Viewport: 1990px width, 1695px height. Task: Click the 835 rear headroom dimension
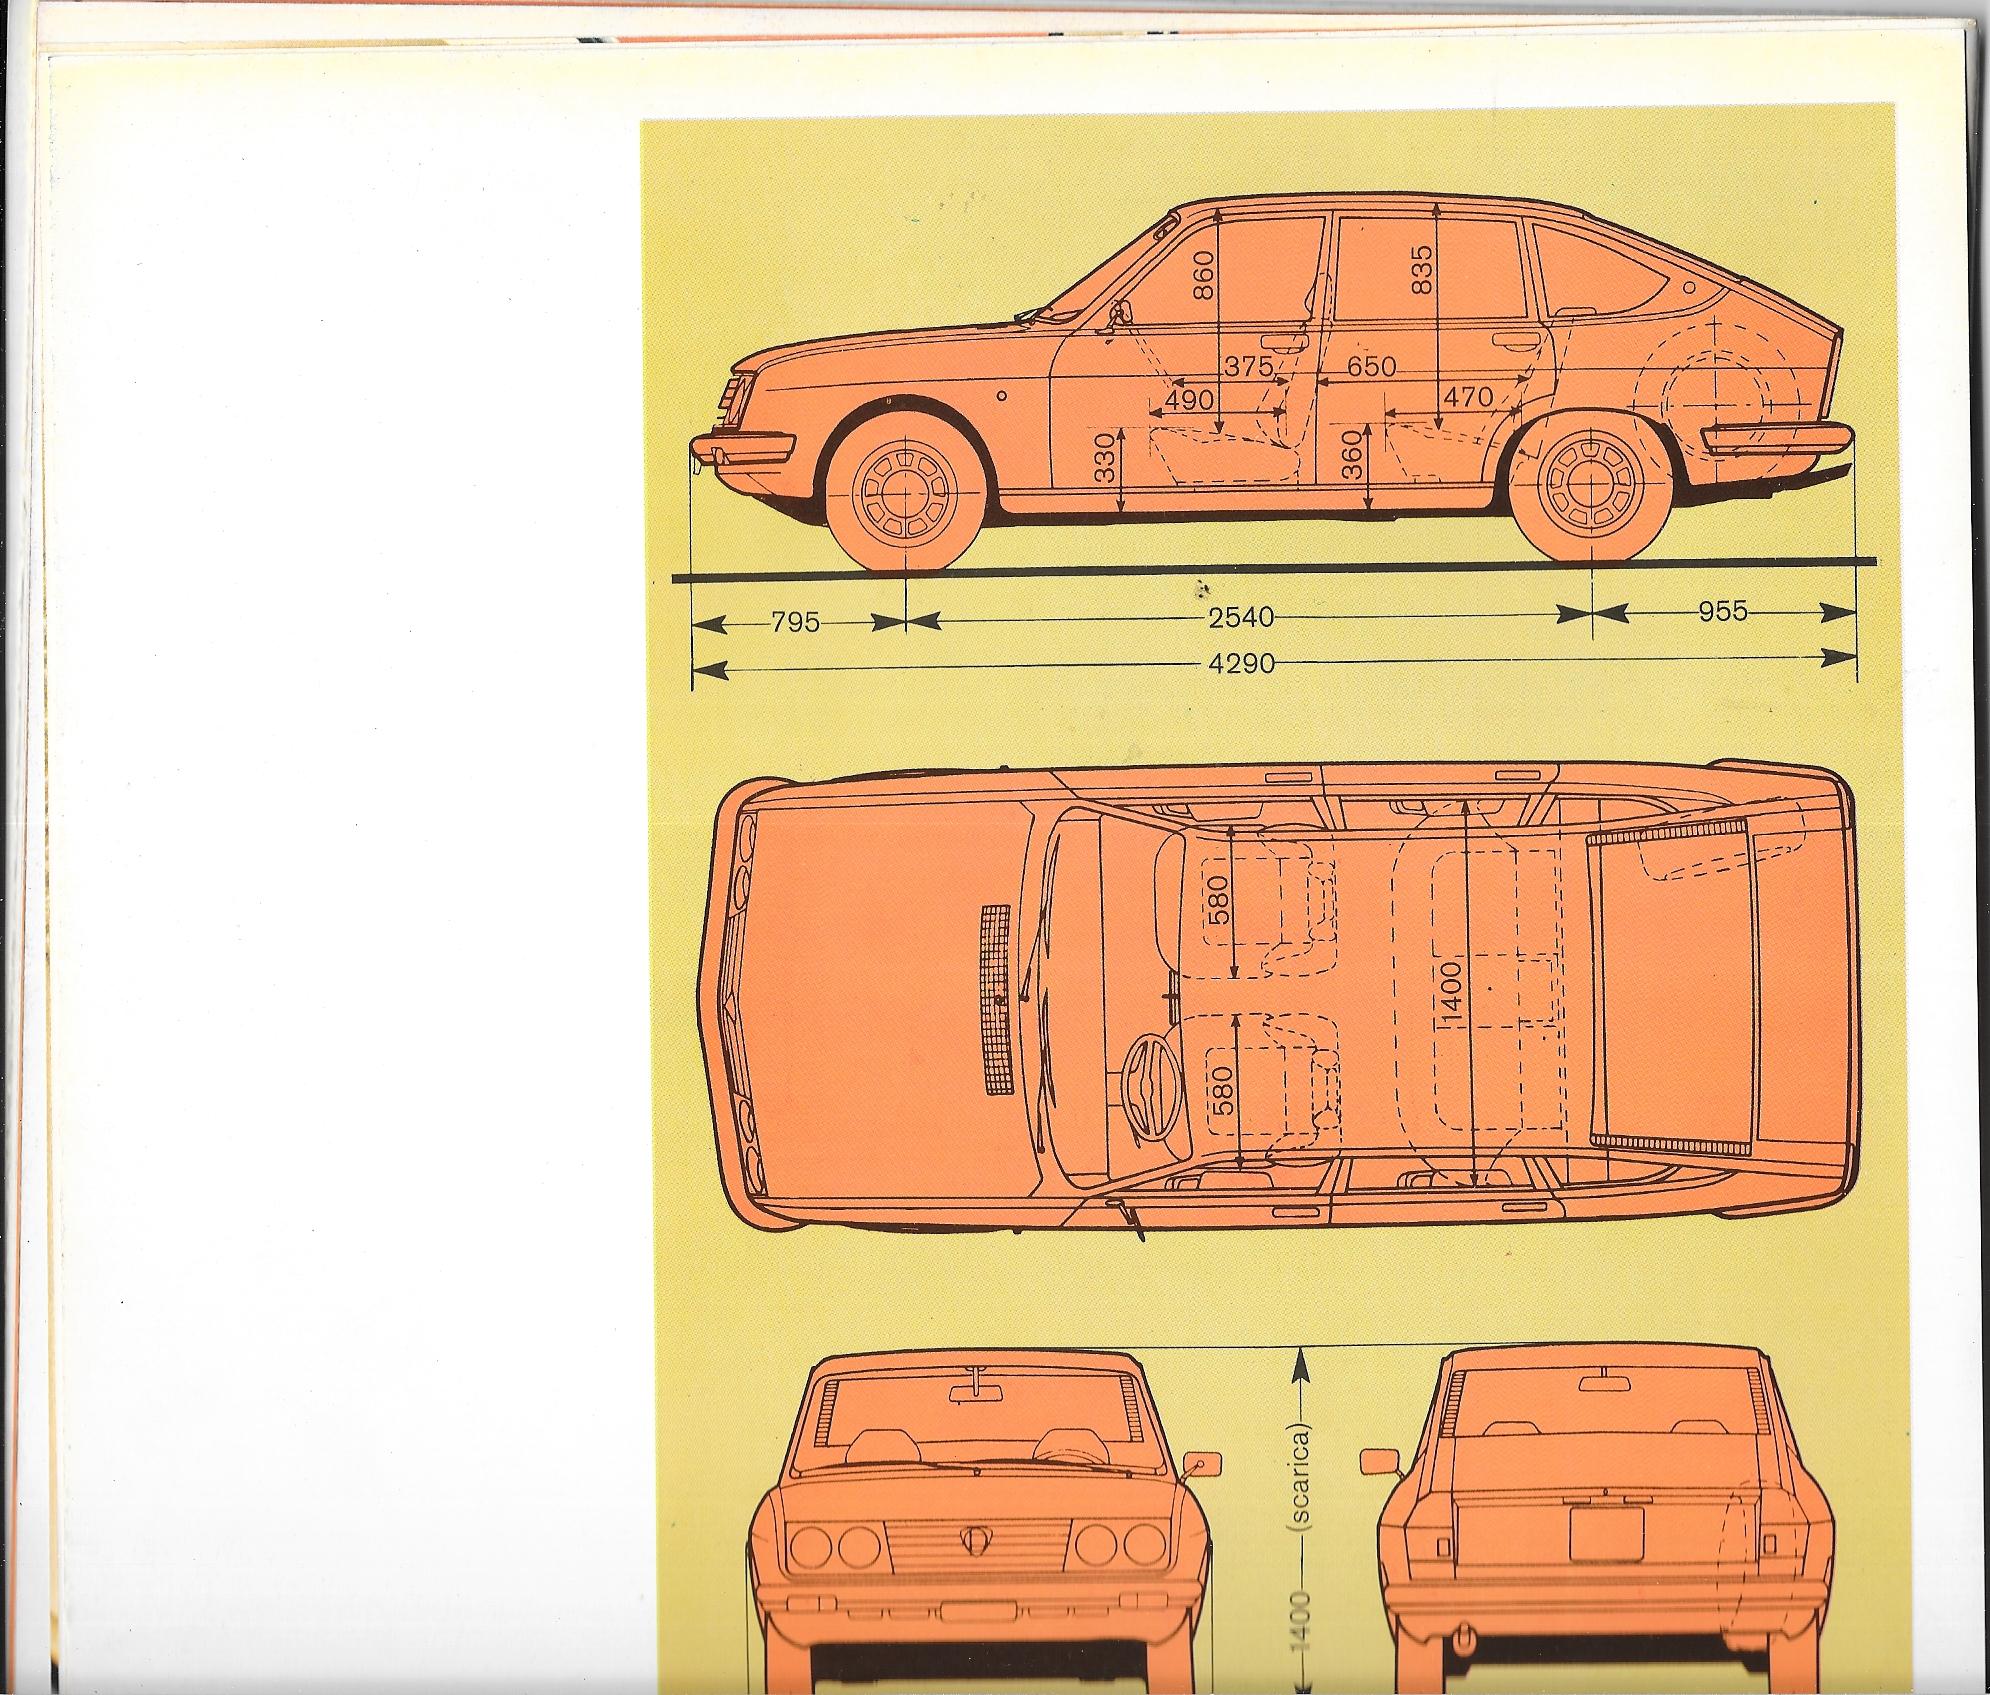(x=1421, y=270)
